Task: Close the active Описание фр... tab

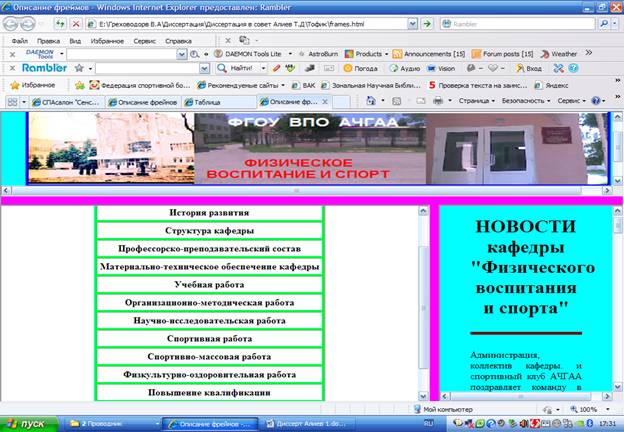Action: pos(325,102)
